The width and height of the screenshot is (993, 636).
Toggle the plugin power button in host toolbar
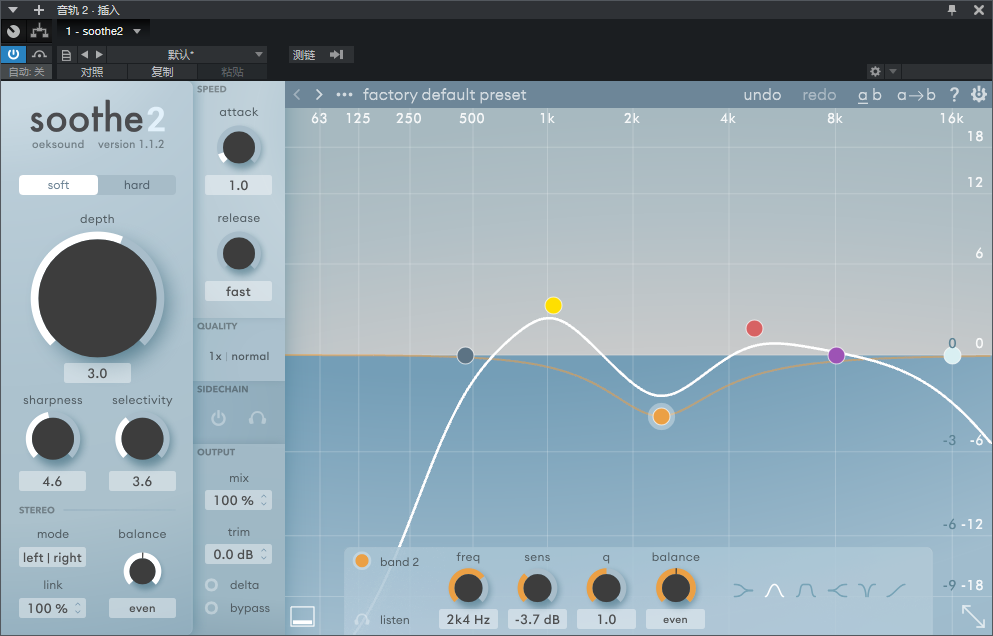(x=13, y=54)
